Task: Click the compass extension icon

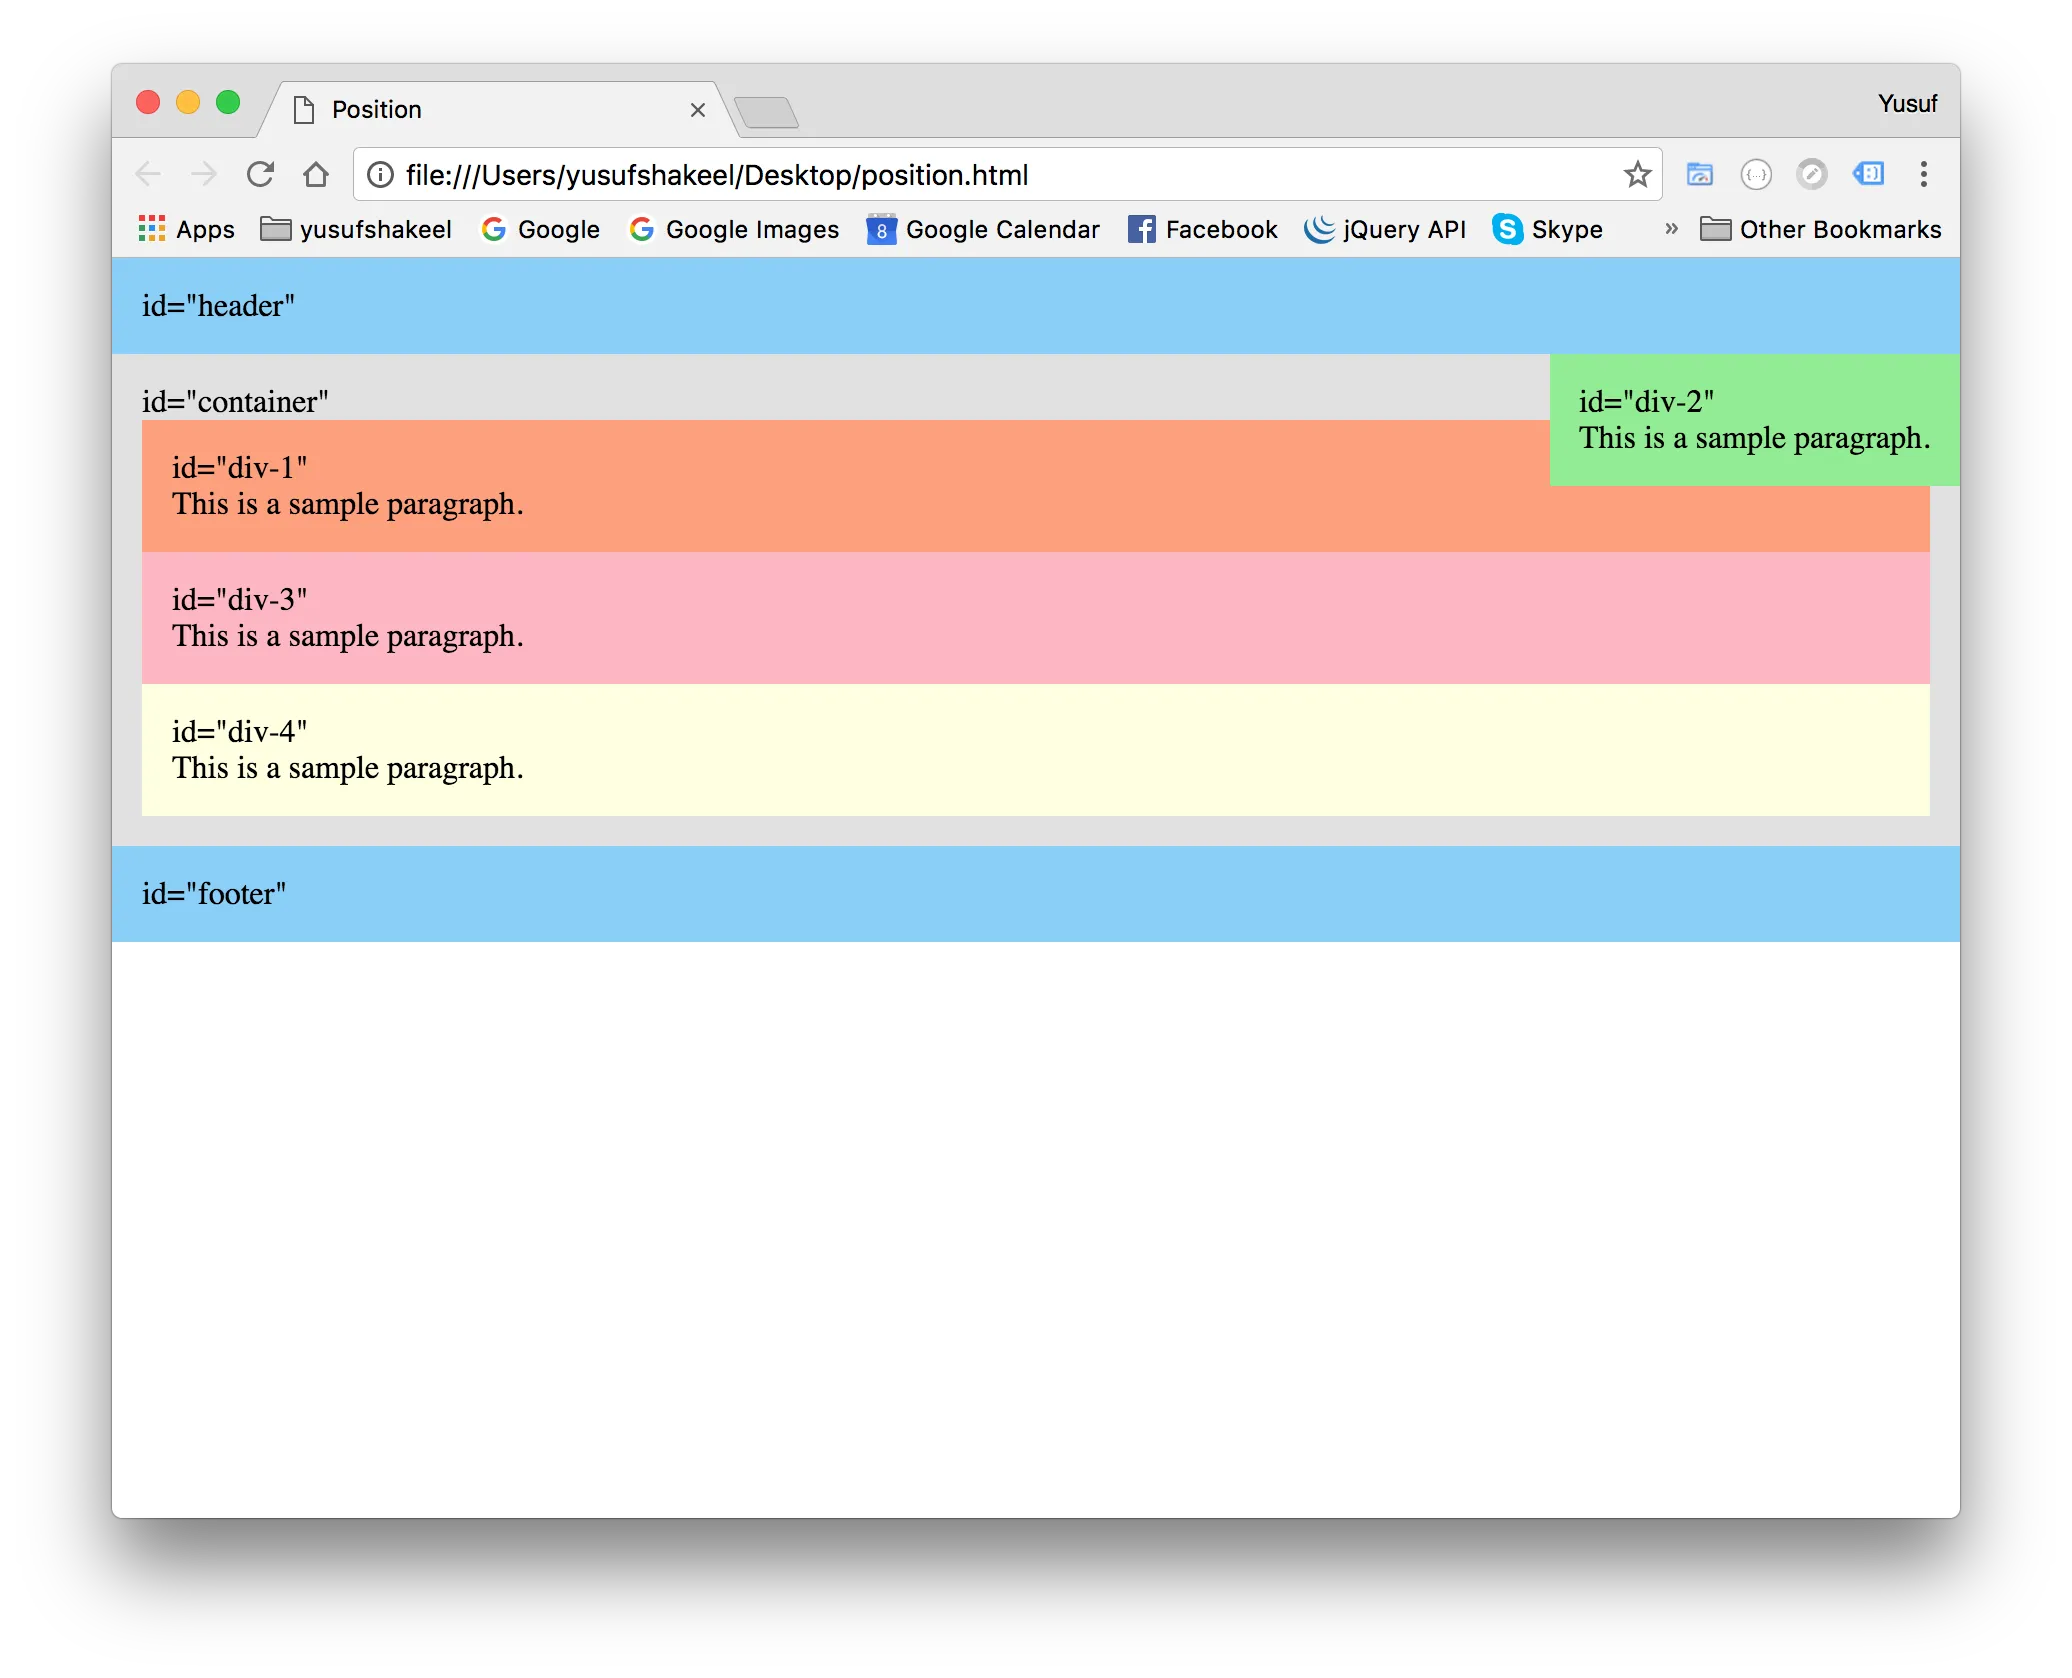Action: click(x=1811, y=175)
